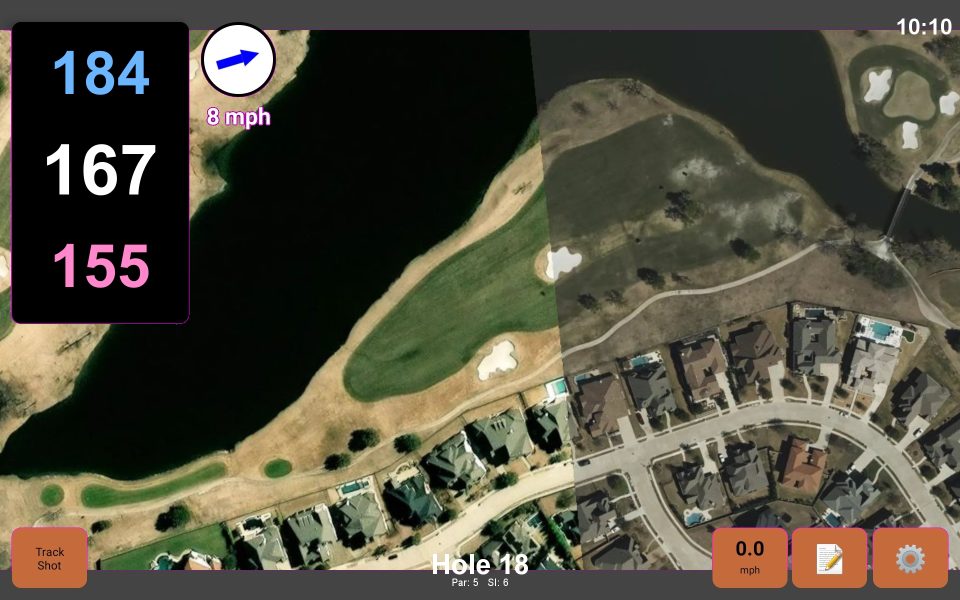This screenshot has height=600, width=960.
Task: Select the 8 mph wind speed label
Action: coord(238,116)
